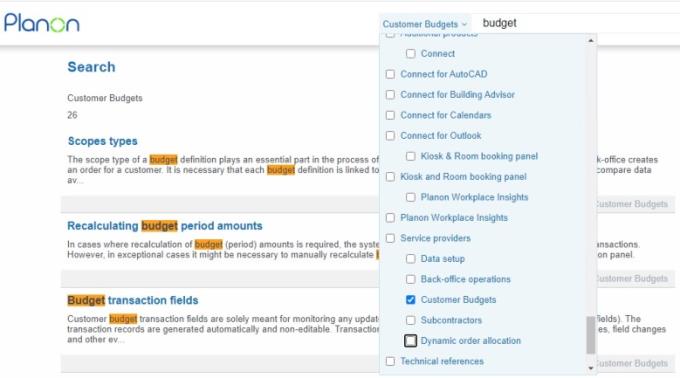Tick the Service providers checkbox
This screenshot has width=680, height=378.
(x=390, y=238)
